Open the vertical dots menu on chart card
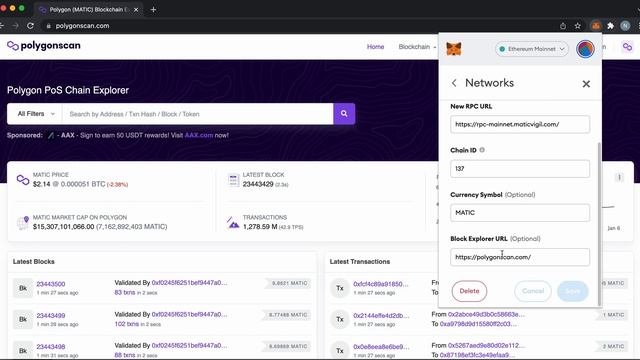The height and width of the screenshot is (360, 640). [619, 177]
